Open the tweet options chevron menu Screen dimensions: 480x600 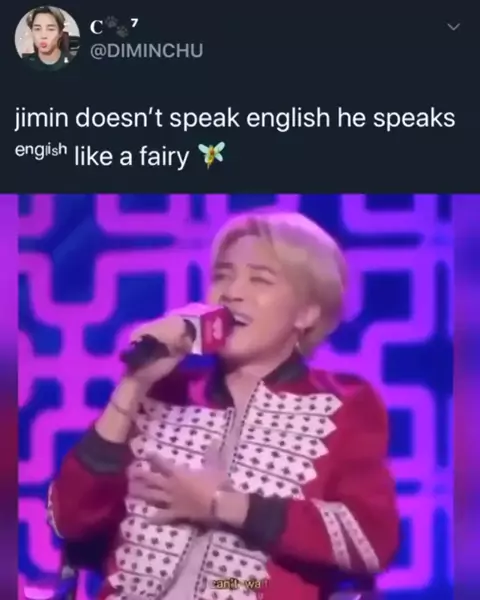[x=454, y=26]
